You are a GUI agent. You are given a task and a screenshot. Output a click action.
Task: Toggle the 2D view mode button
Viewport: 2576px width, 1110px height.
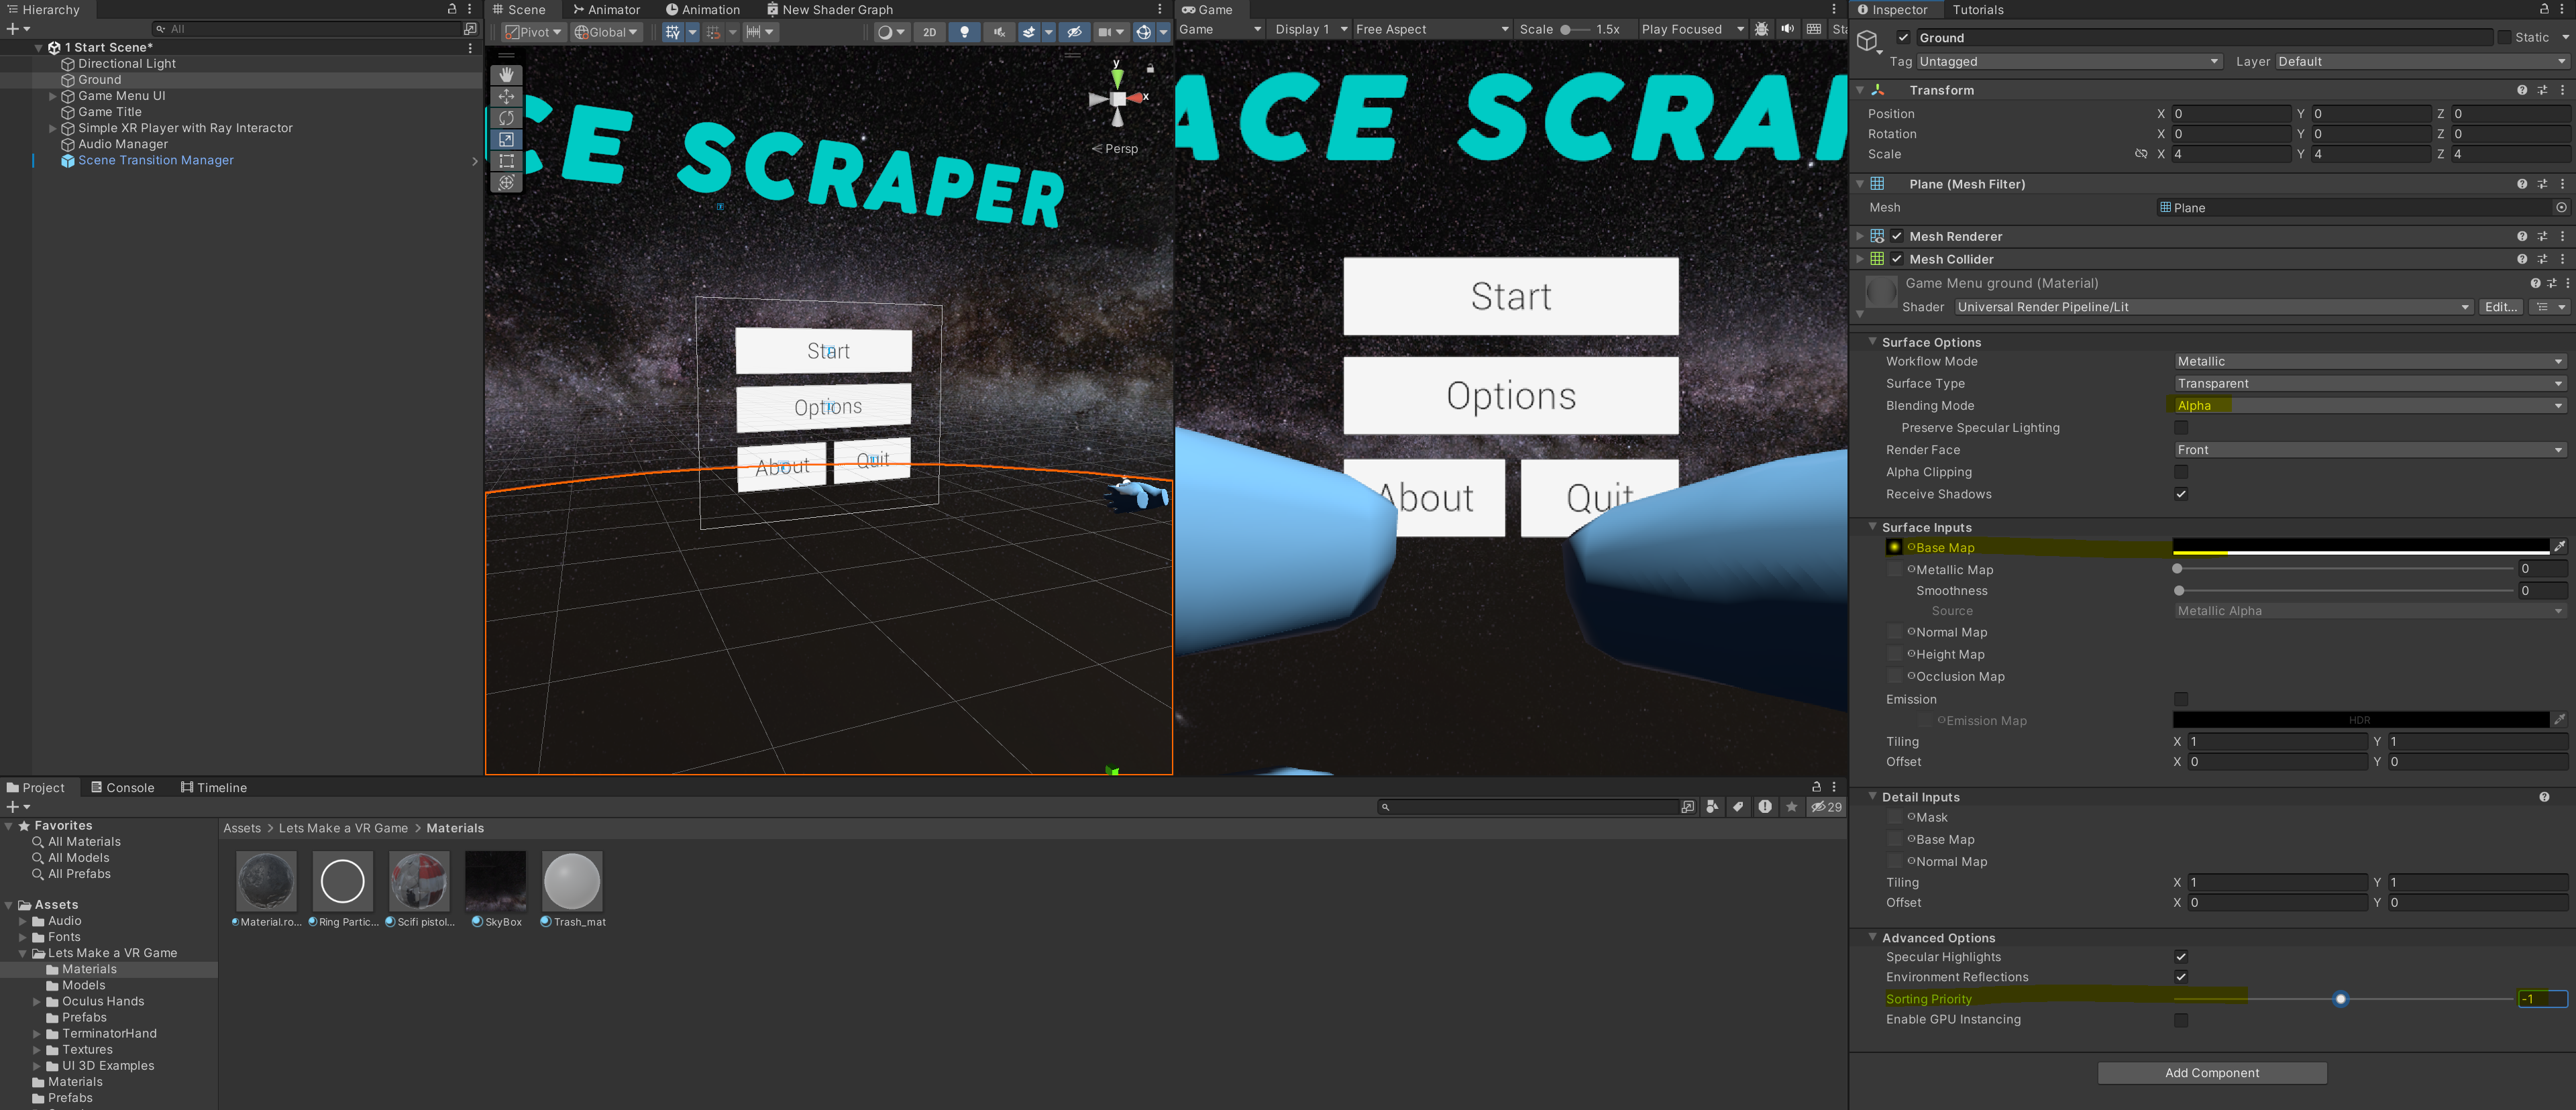point(929,32)
